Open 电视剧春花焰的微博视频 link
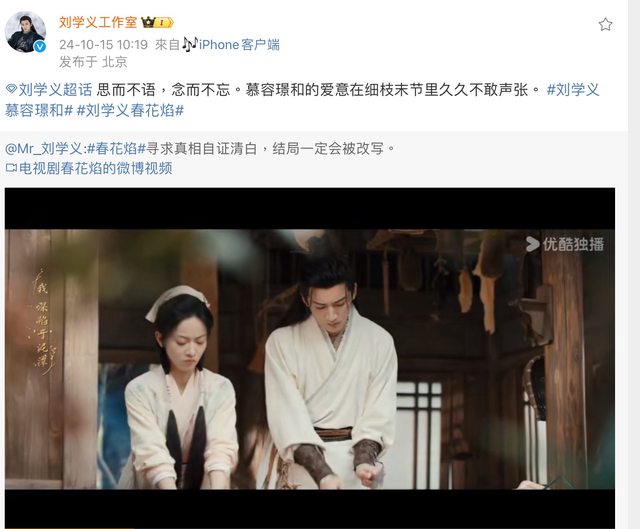Screen dimensions: 640x529 (x=96, y=168)
